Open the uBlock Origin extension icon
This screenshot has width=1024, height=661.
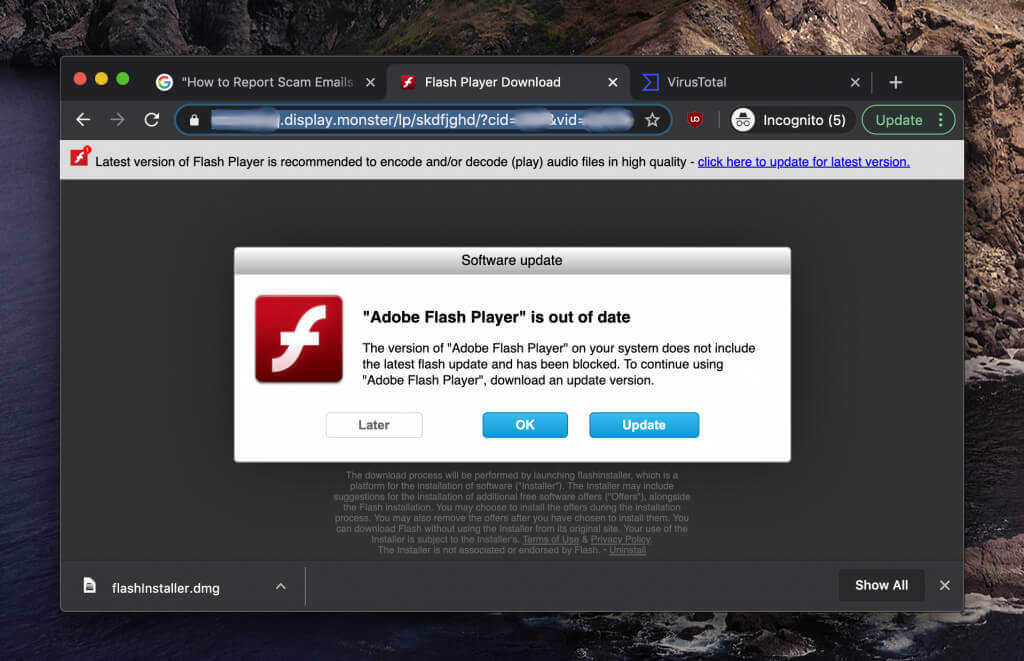point(695,120)
